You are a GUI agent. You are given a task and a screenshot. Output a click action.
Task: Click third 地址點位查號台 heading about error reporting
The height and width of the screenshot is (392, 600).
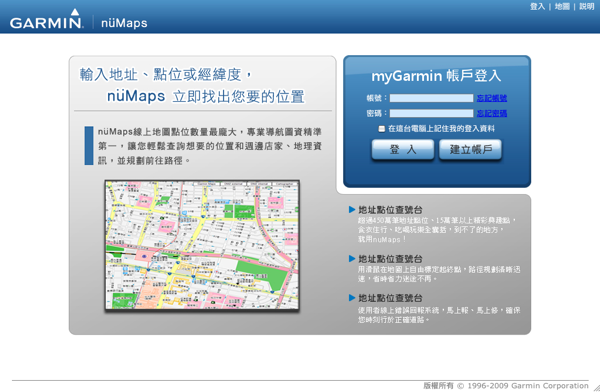pyautogui.click(x=390, y=298)
